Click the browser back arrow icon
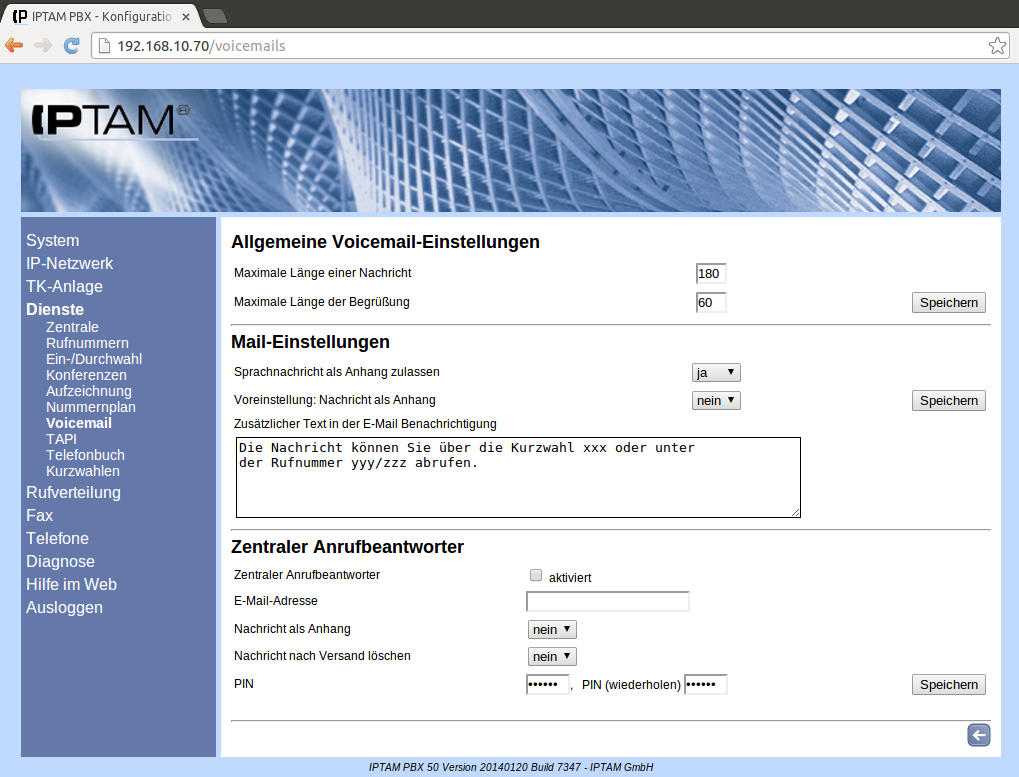 [x=14, y=45]
